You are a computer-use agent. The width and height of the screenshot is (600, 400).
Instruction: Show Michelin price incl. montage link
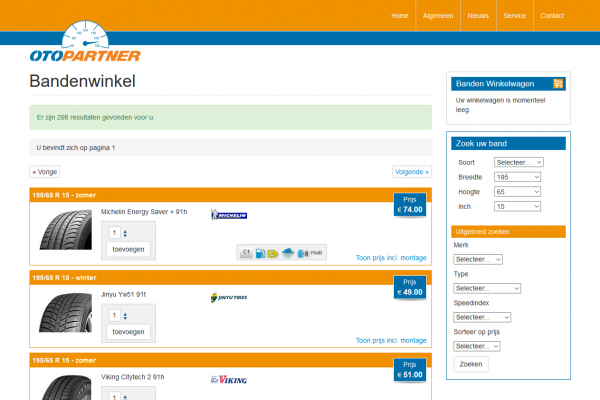pyautogui.click(x=391, y=258)
